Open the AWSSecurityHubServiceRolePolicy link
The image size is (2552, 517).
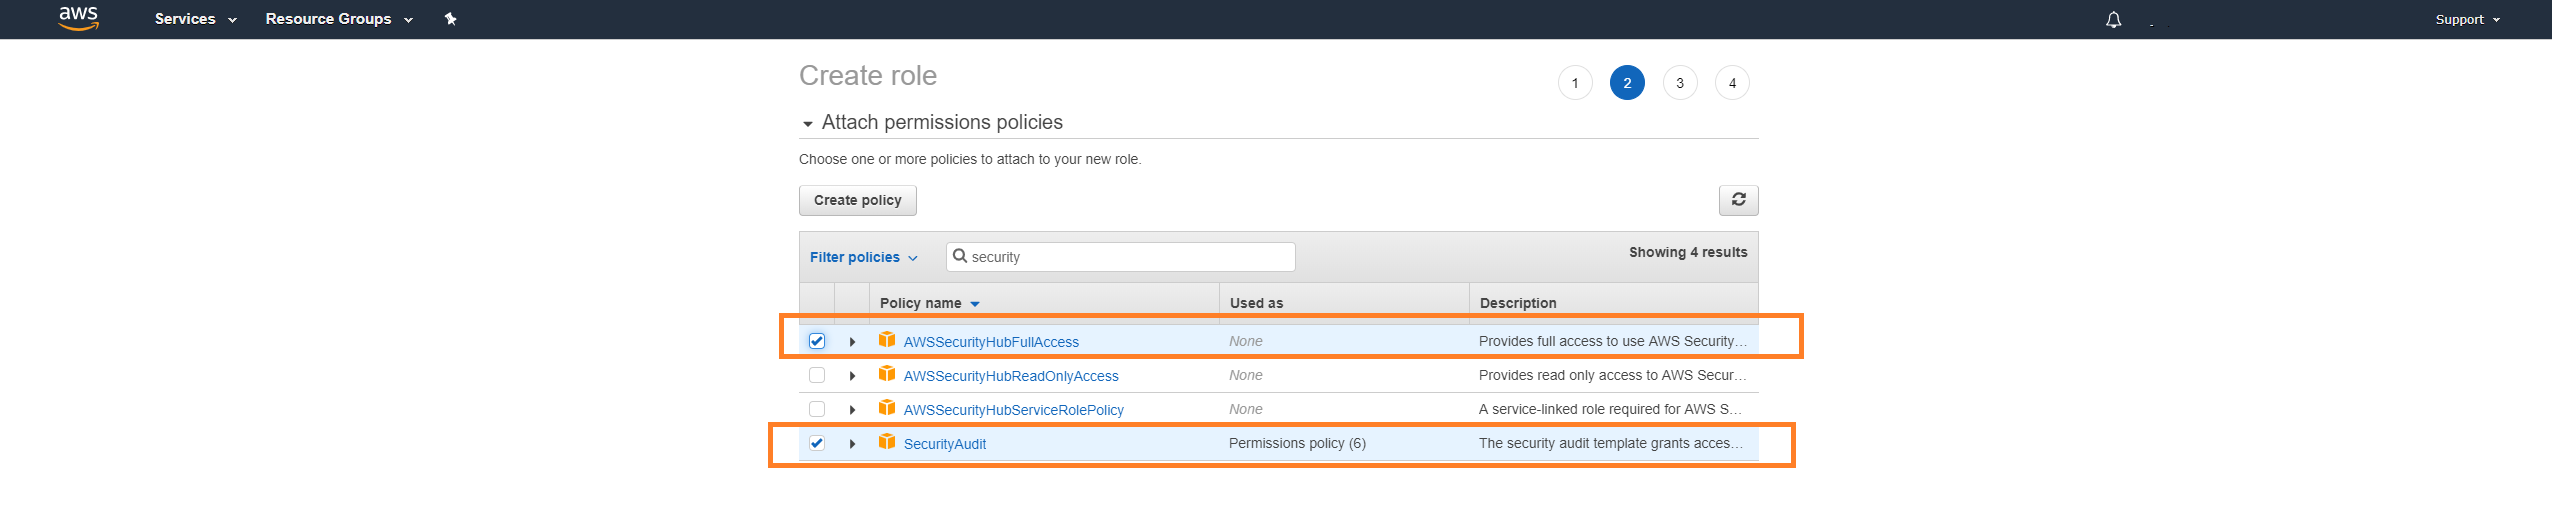(x=1014, y=410)
